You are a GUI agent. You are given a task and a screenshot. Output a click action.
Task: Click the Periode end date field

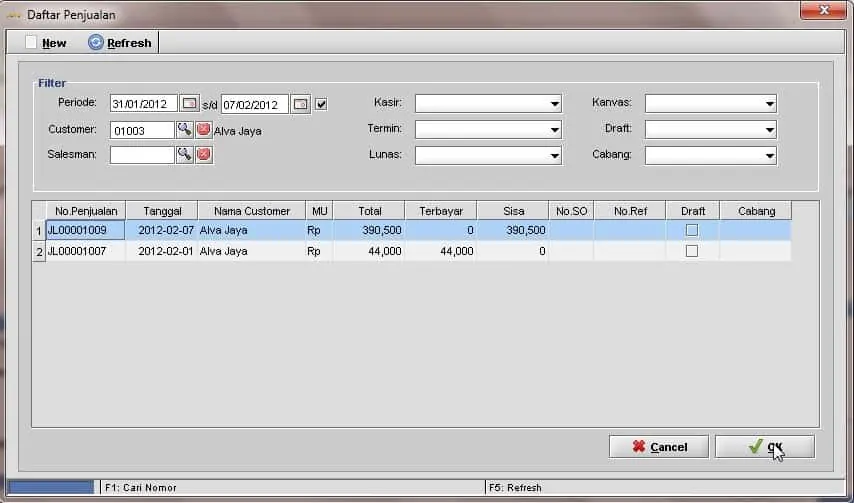point(255,104)
